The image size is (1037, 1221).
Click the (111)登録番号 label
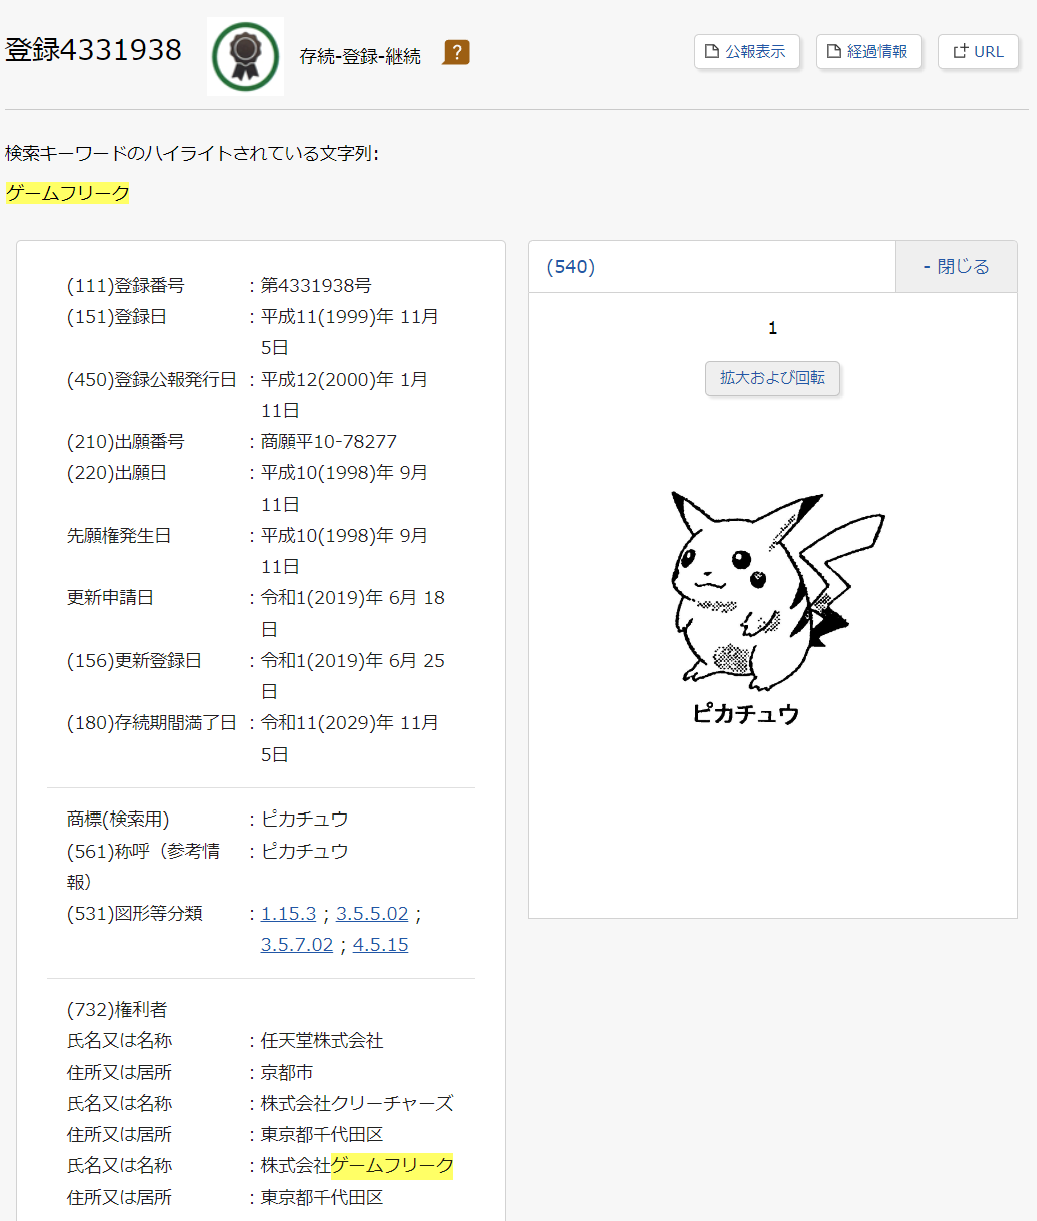(126, 285)
